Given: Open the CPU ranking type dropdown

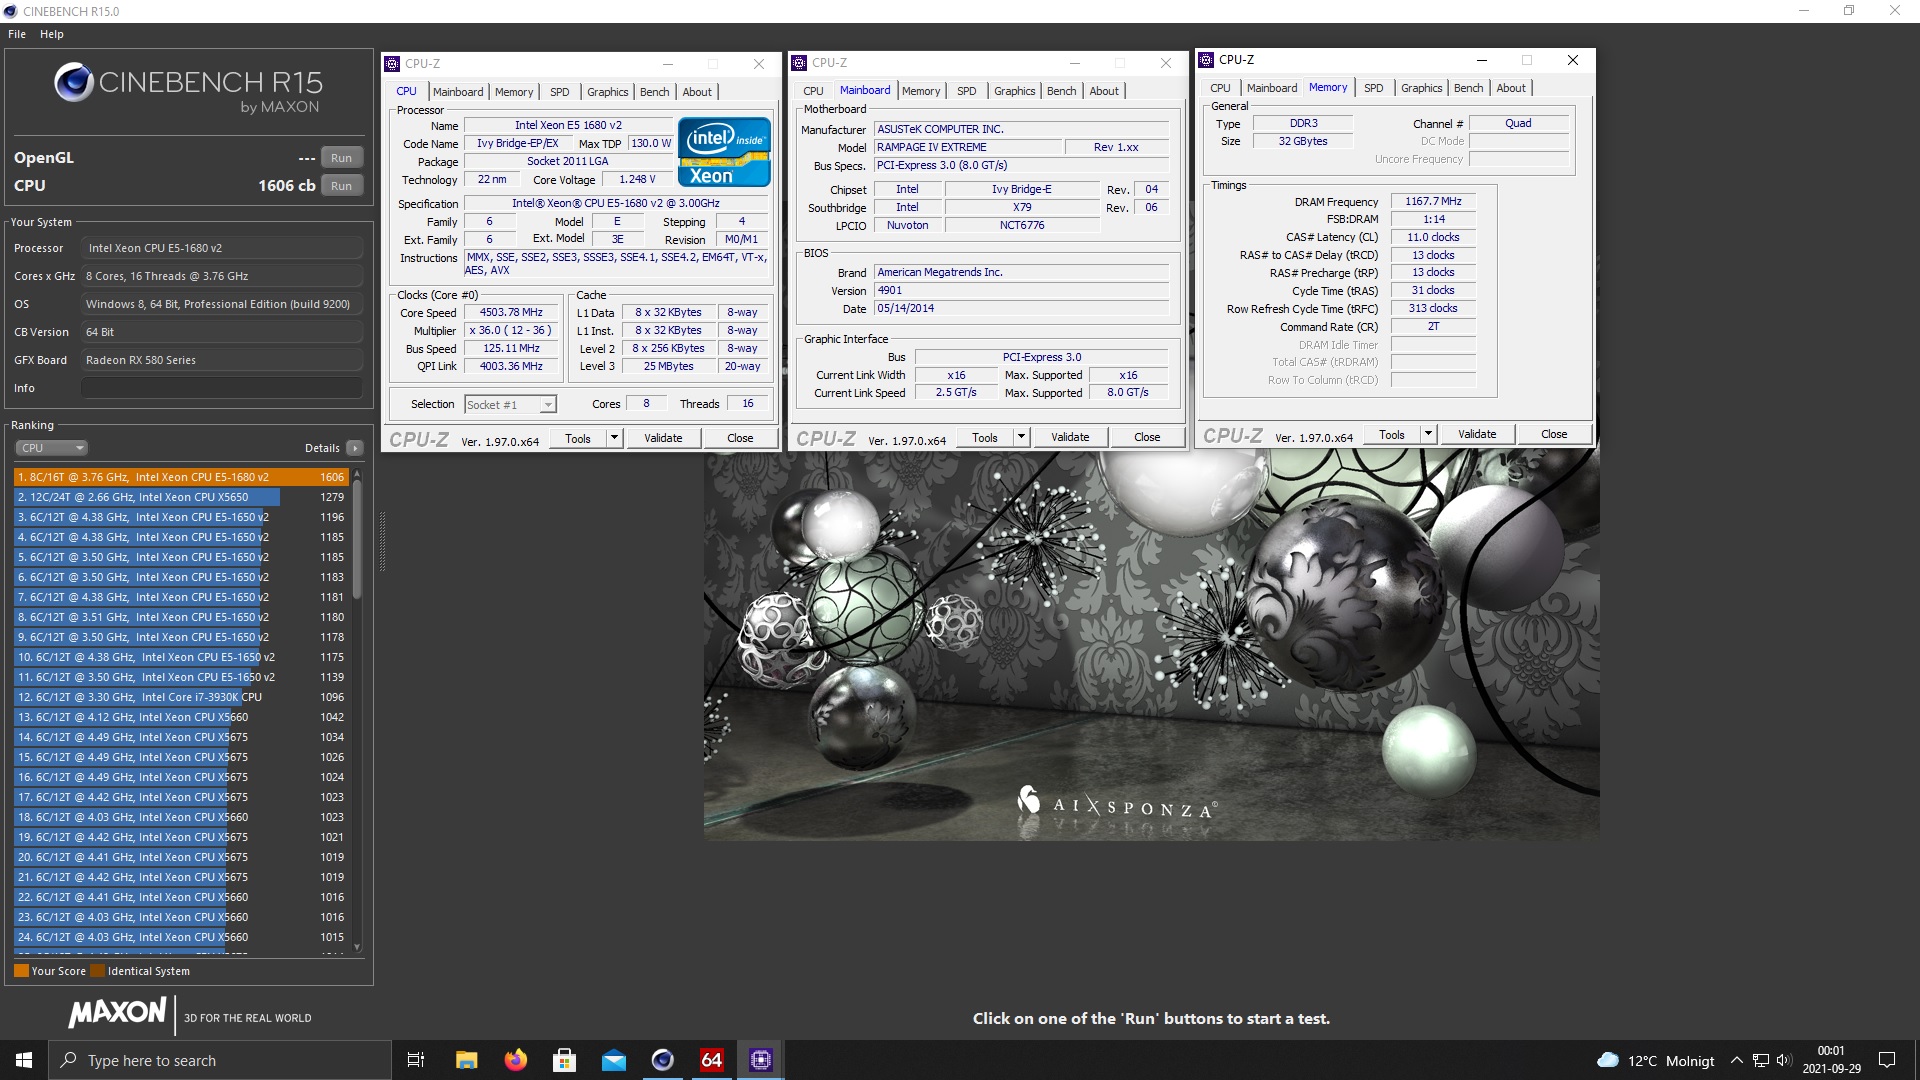Looking at the screenshot, I should tap(52, 448).
